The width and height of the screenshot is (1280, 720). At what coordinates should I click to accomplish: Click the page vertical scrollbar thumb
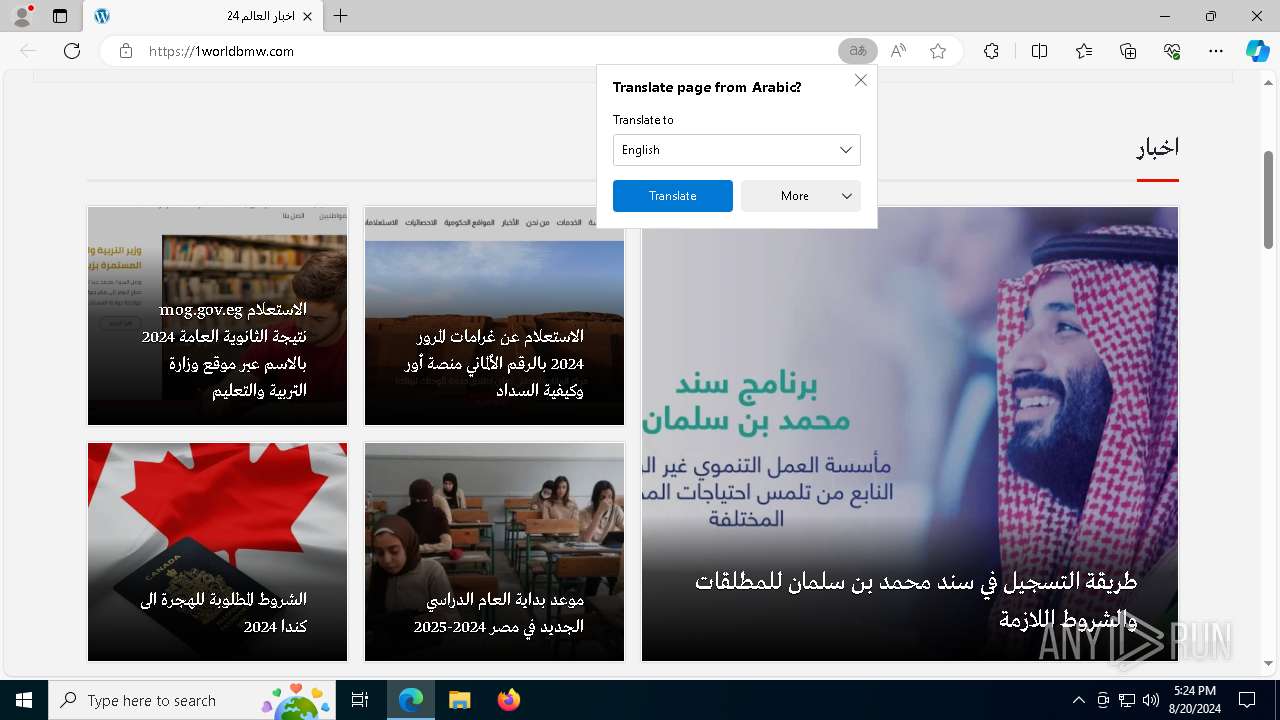tap(1269, 199)
